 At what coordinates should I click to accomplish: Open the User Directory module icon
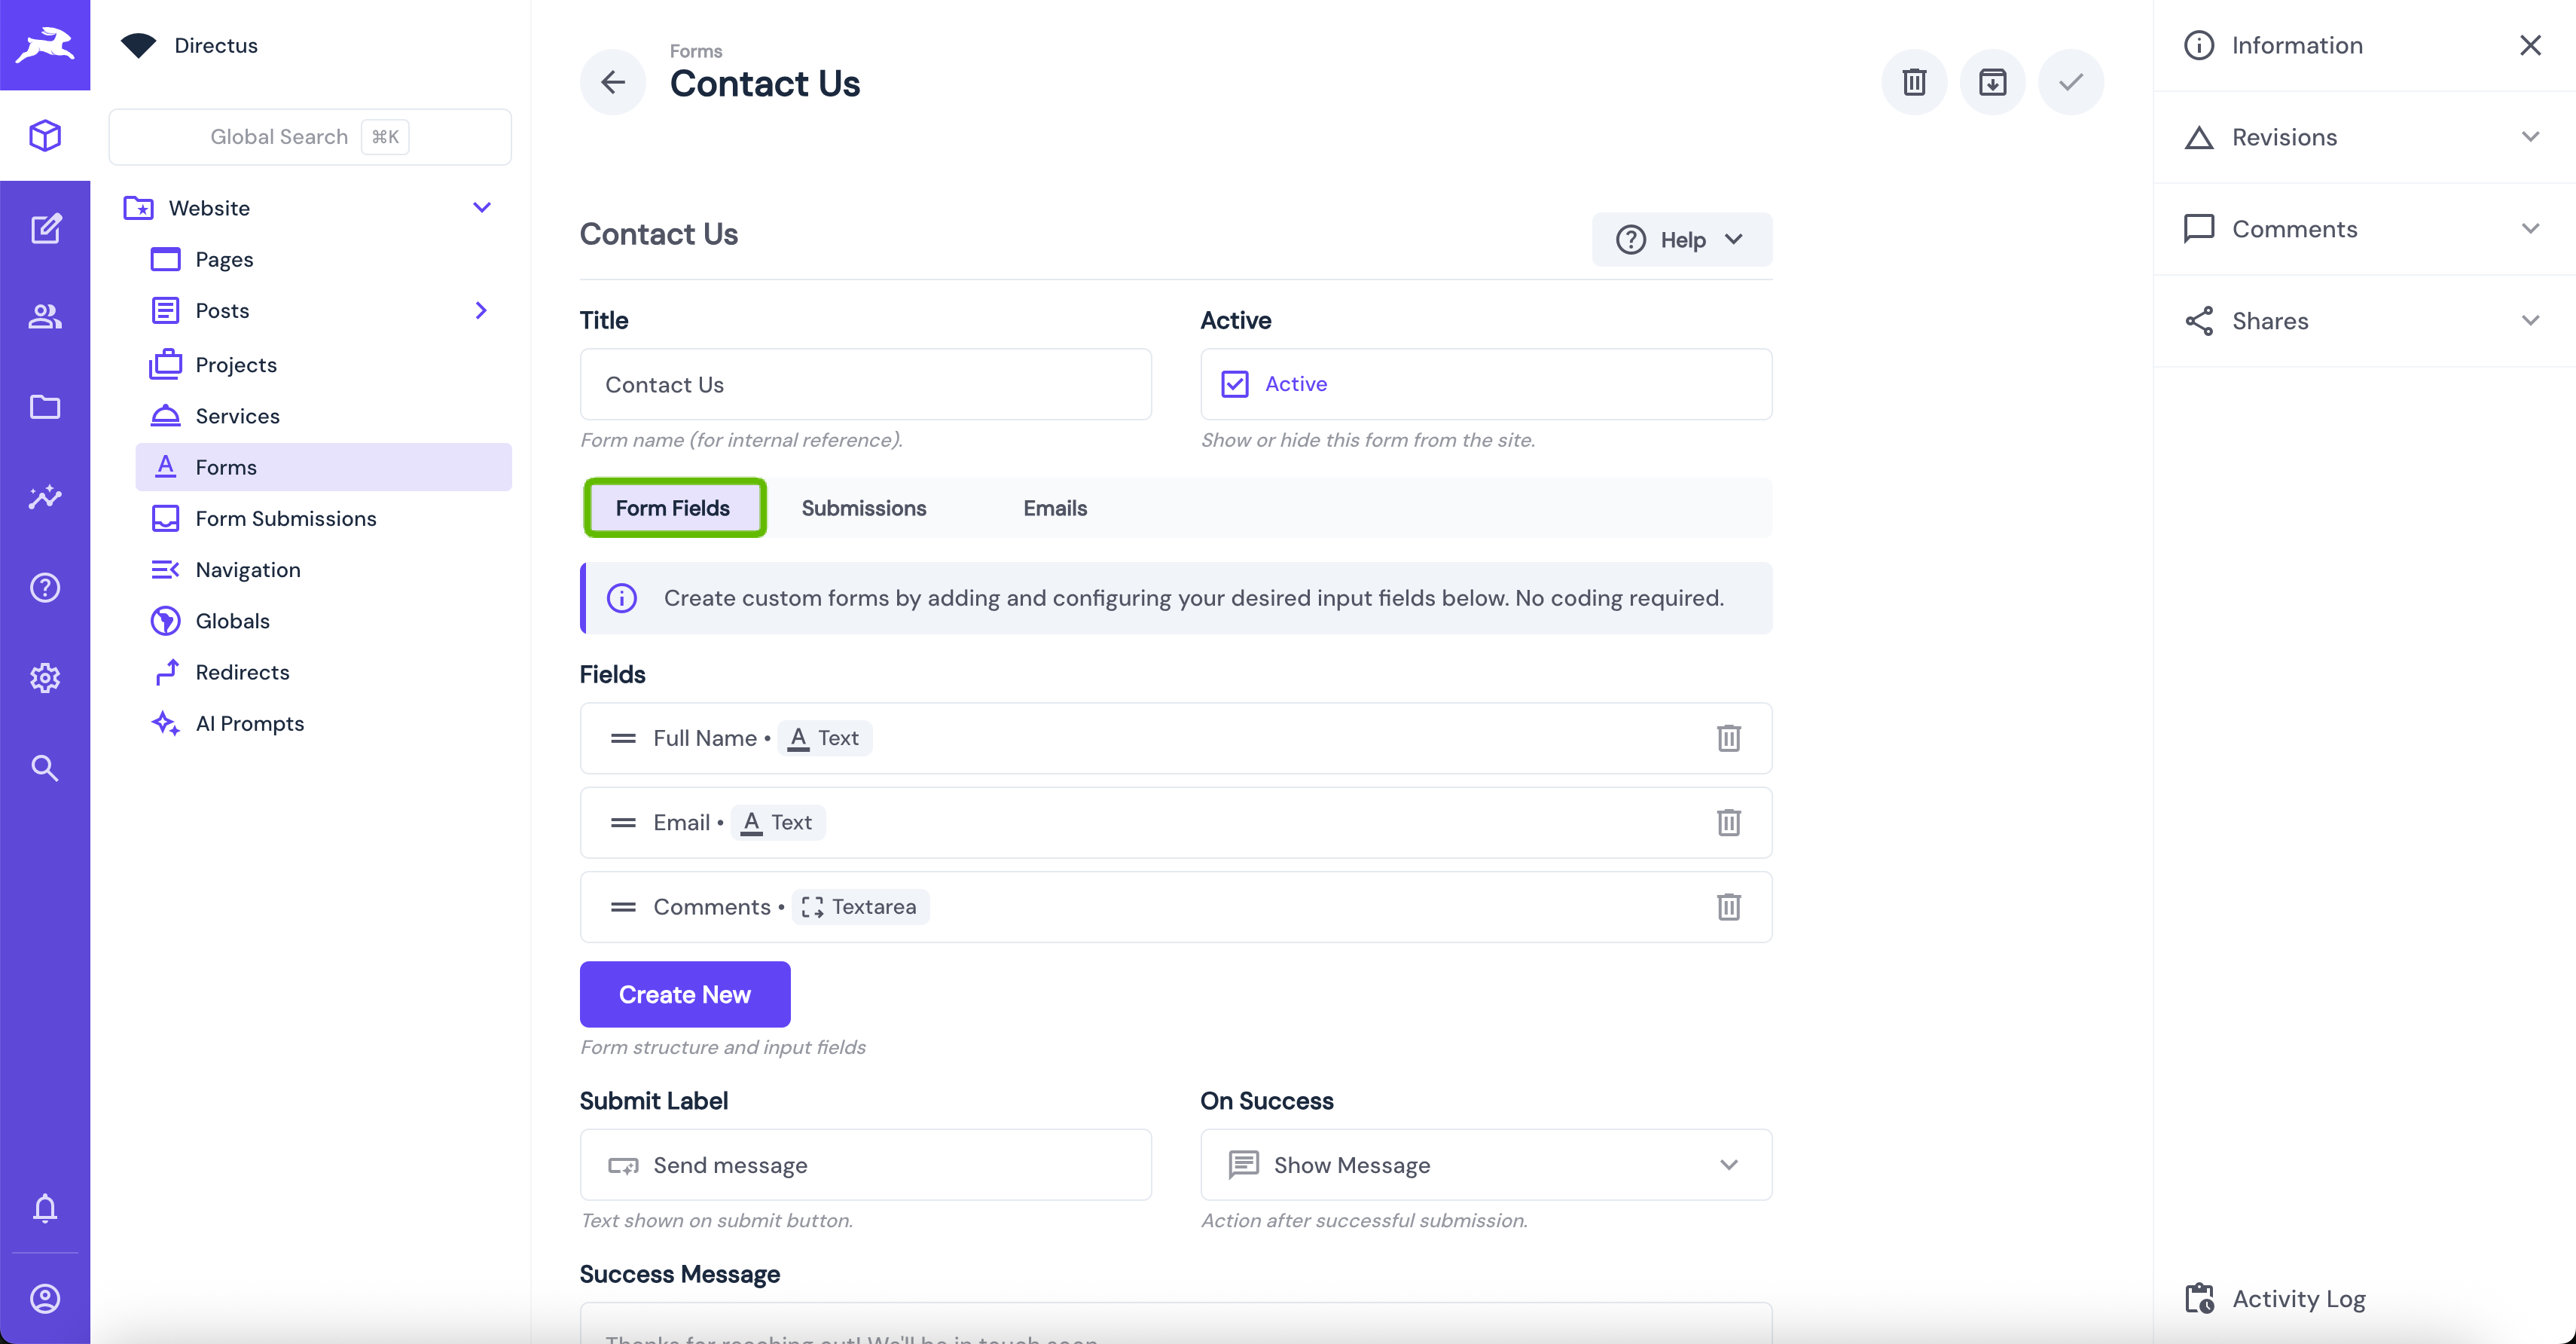click(45, 317)
